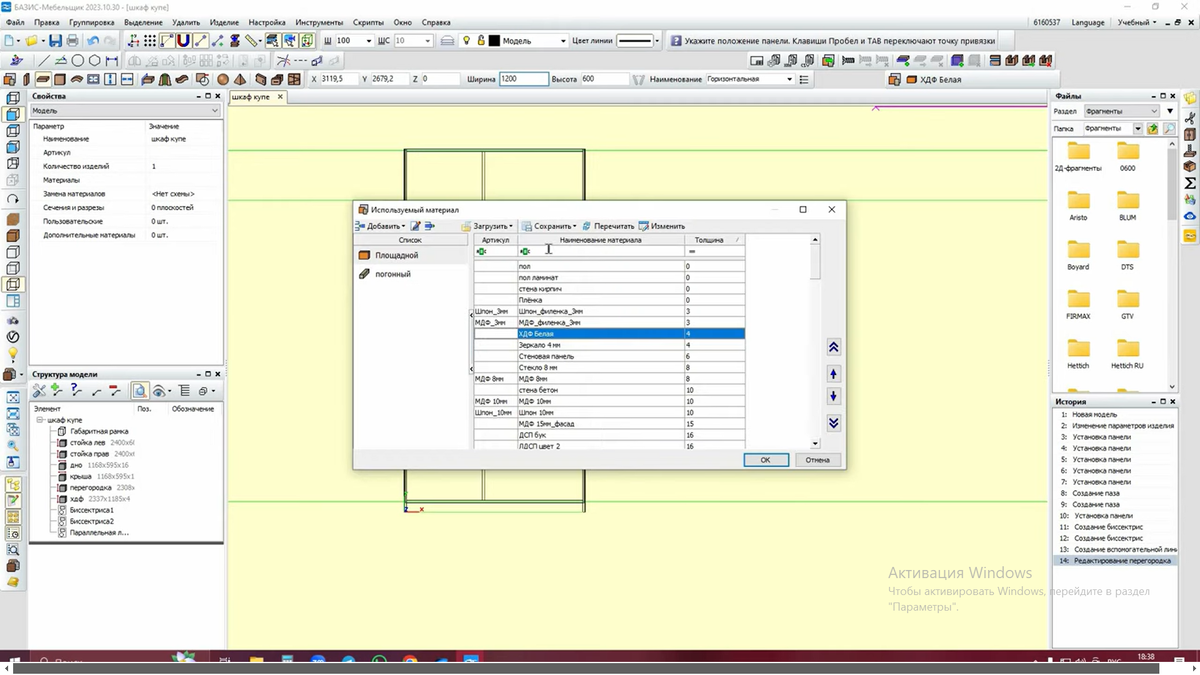Click the ХДФ Белая material indicator in toolbar
The width and height of the screenshot is (1200, 675).
pos(932,79)
